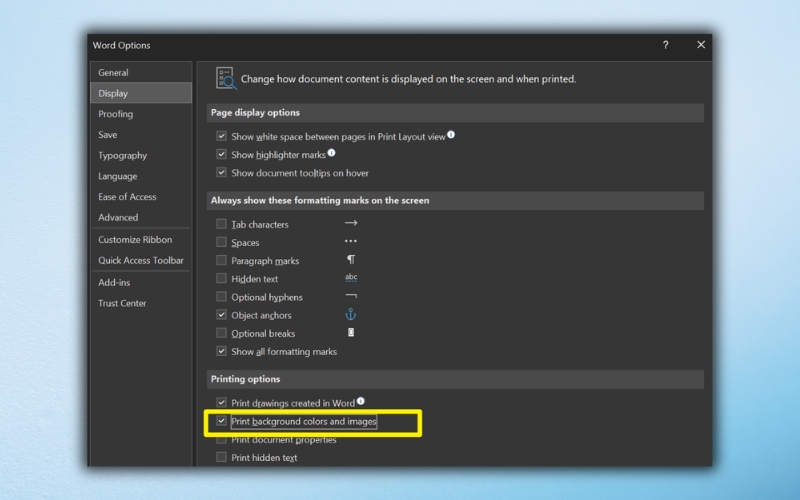
Task: Open Ease of Access settings
Action: (141, 196)
